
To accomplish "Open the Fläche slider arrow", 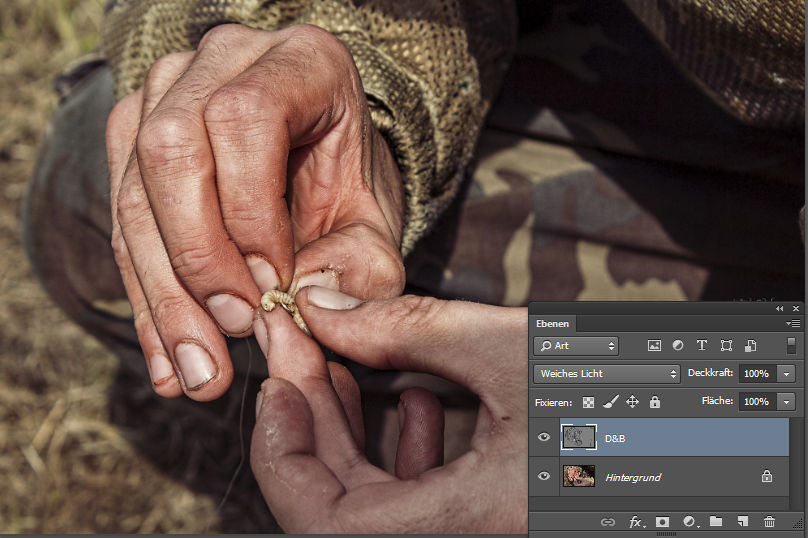I will pyautogui.click(x=786, y=401).
